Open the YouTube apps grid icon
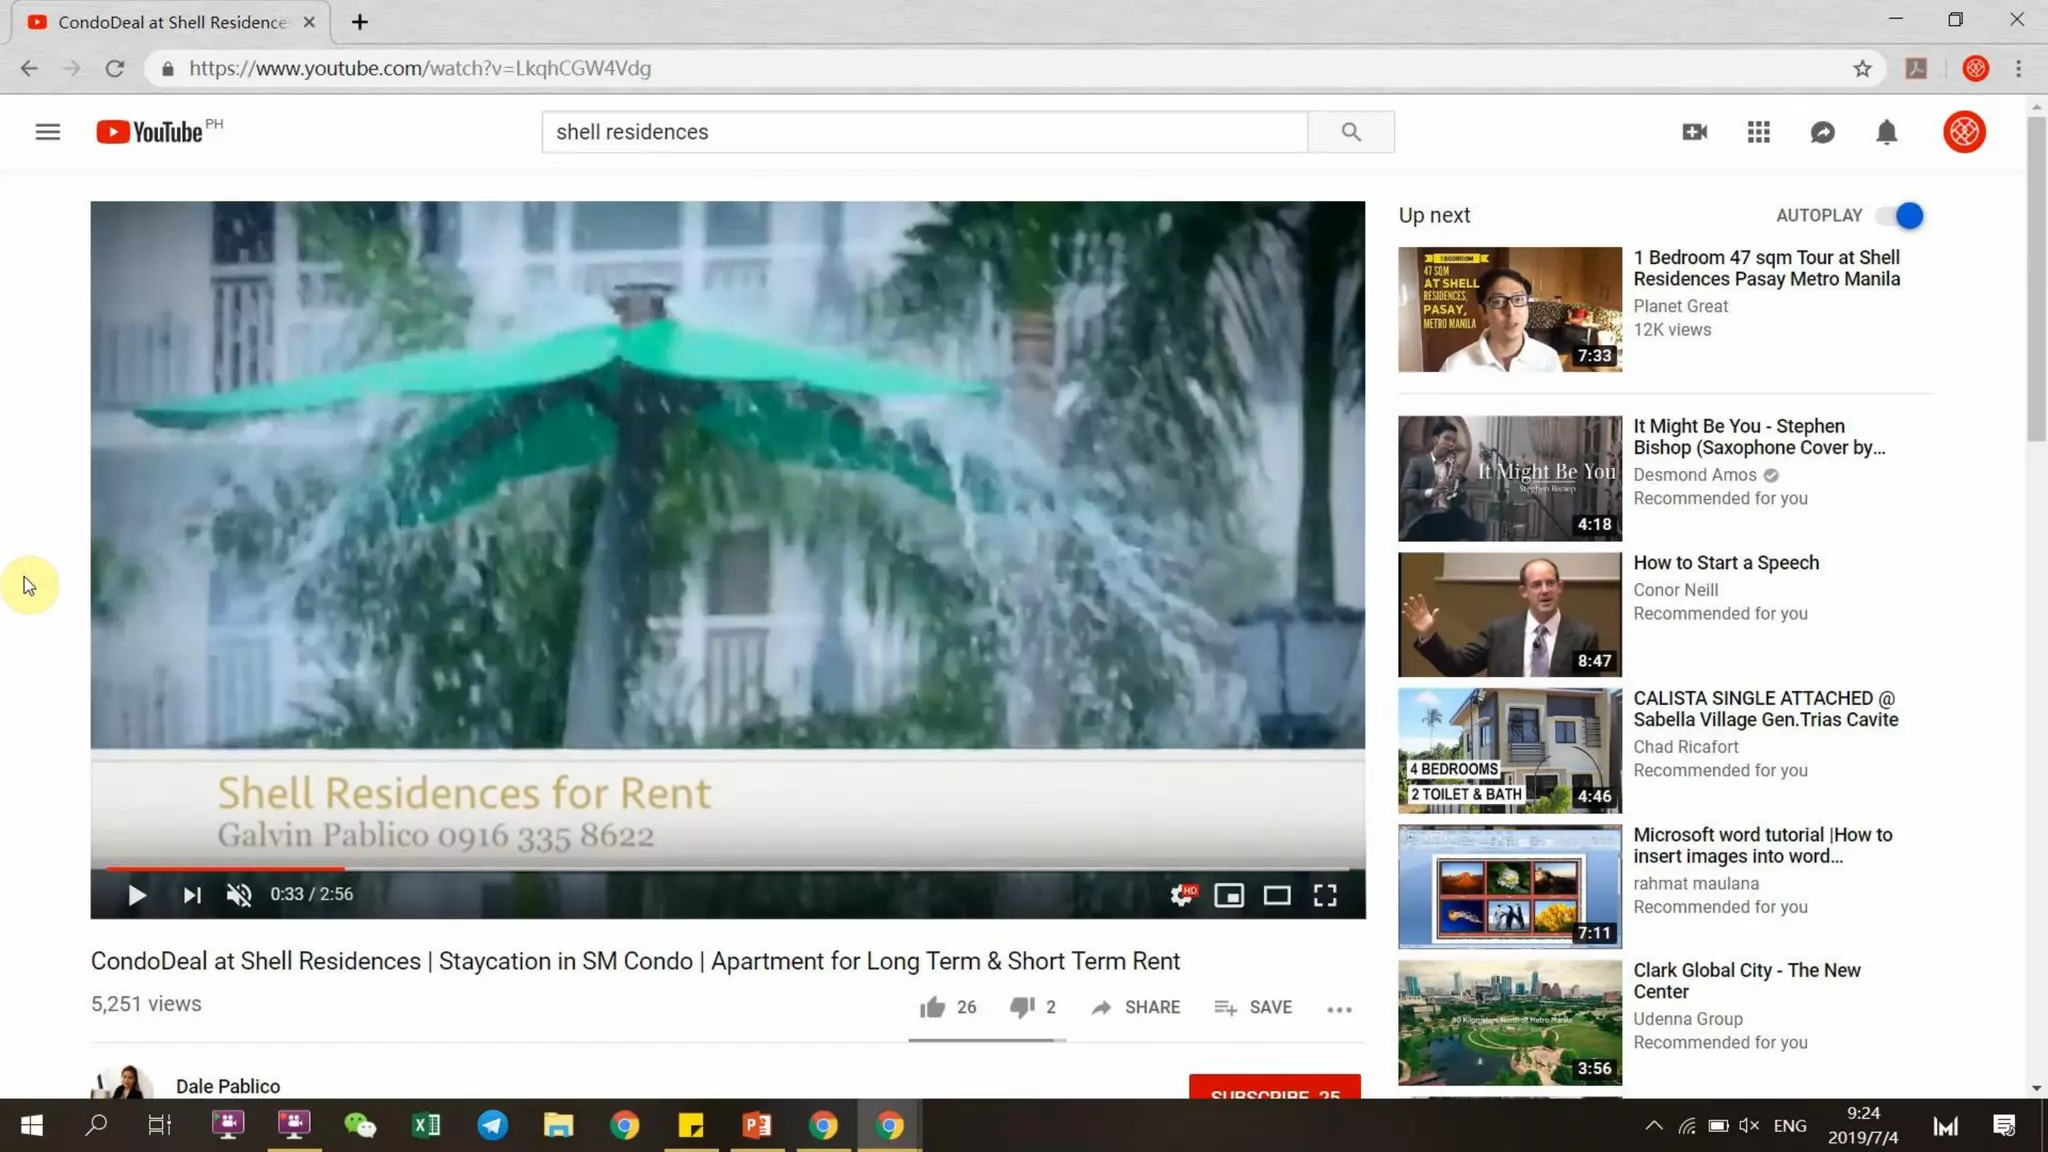This screenshot has height=1152, width=2048. coord(1758,132)
